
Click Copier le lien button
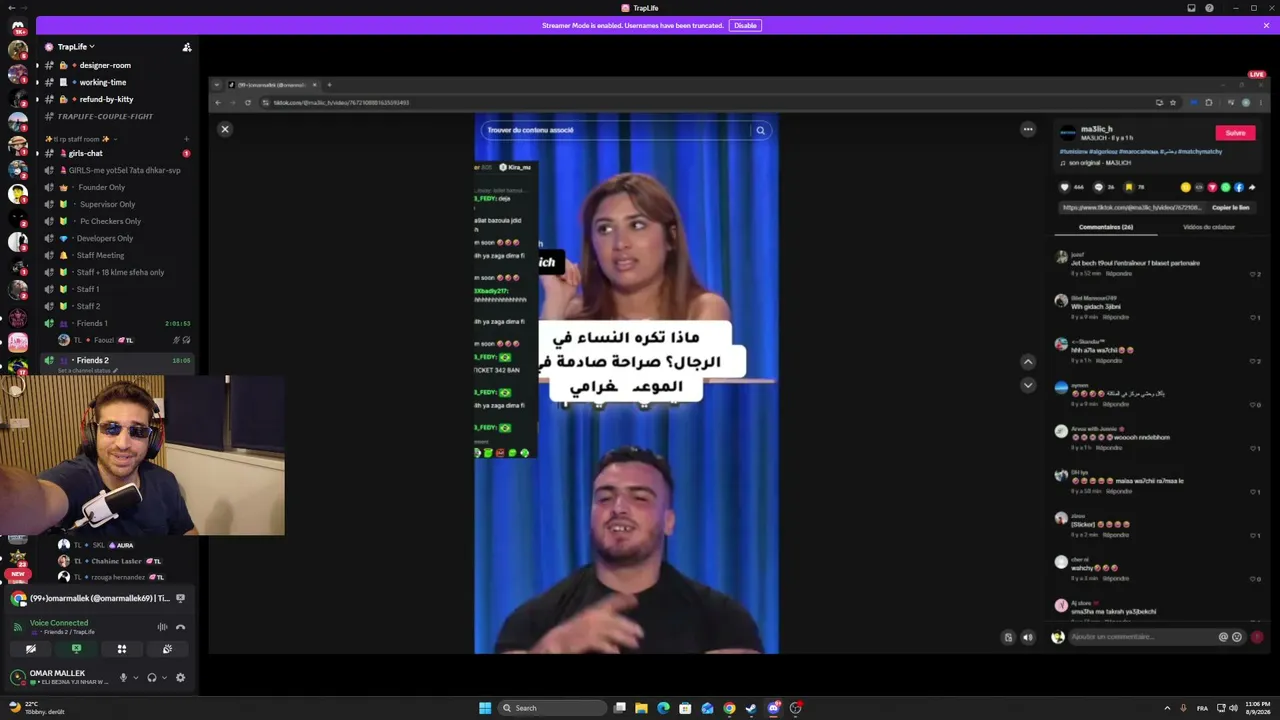click(x=1230, y=208)
